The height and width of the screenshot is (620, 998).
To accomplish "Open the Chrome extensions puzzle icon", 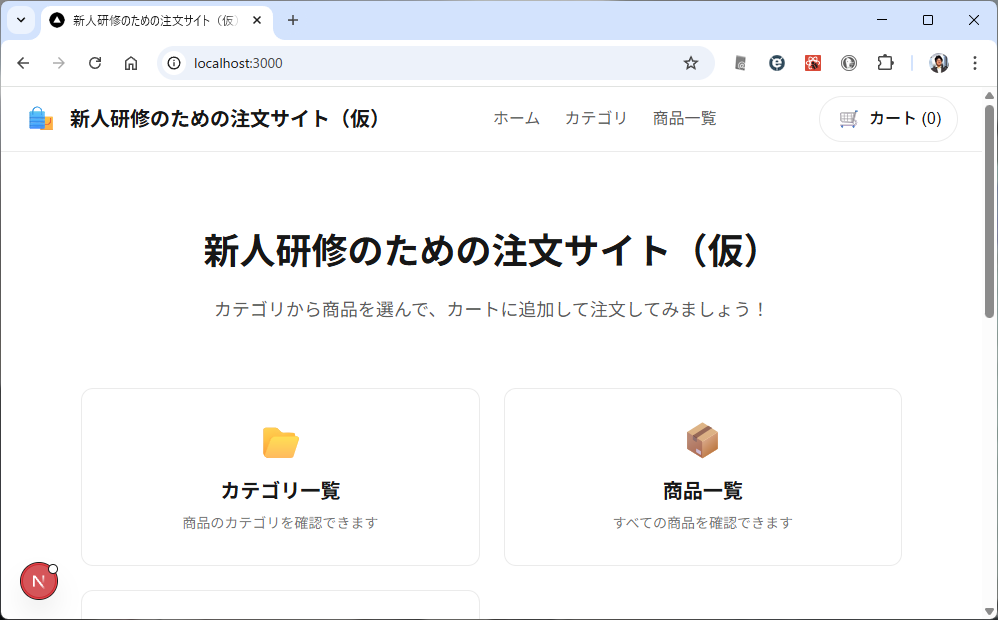I will click(x=885, y=63).
